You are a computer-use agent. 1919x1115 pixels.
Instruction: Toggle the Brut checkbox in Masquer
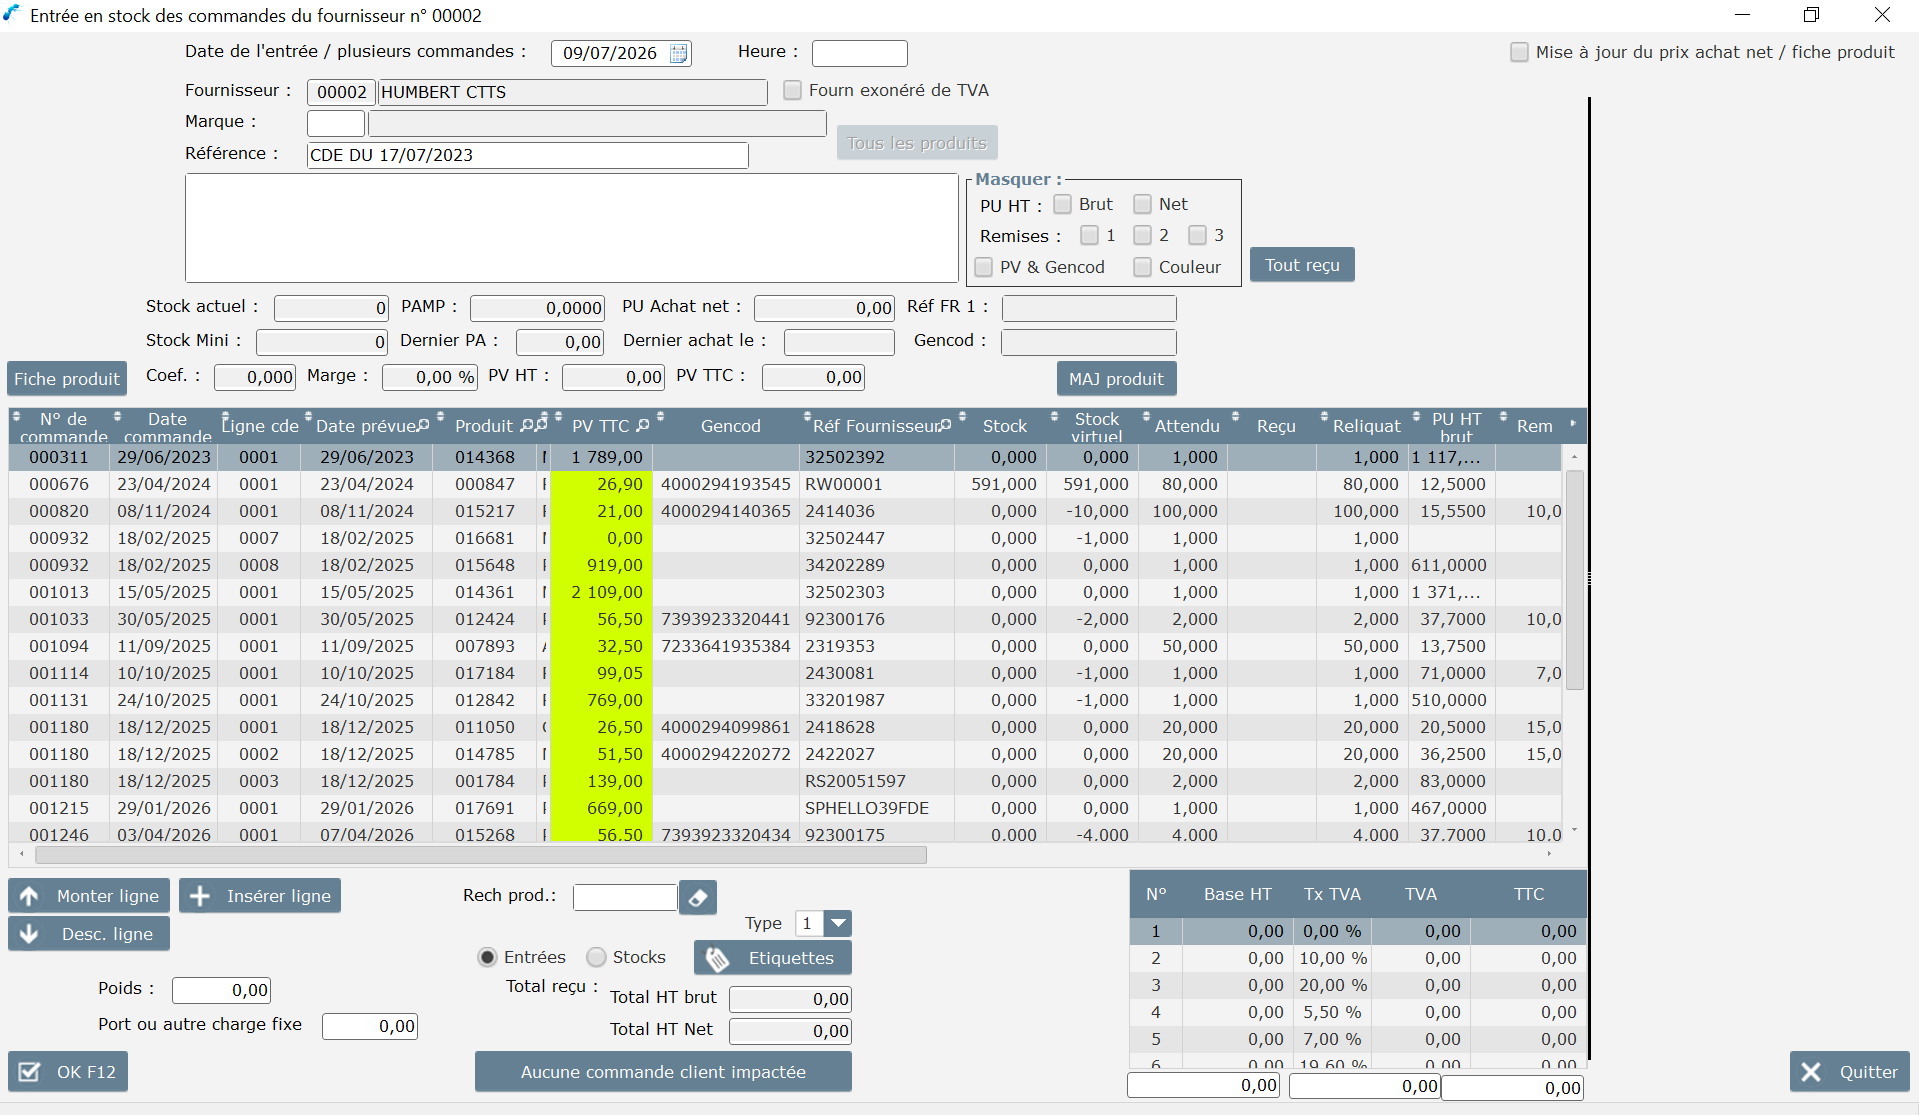click(x=1062, y=204)
